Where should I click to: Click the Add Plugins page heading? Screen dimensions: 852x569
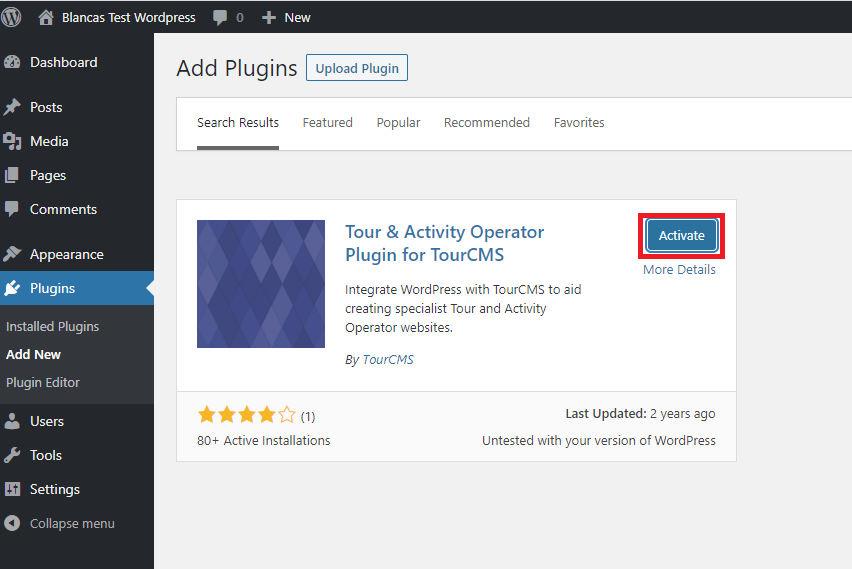pyautogui.click(x=237, y=68)
